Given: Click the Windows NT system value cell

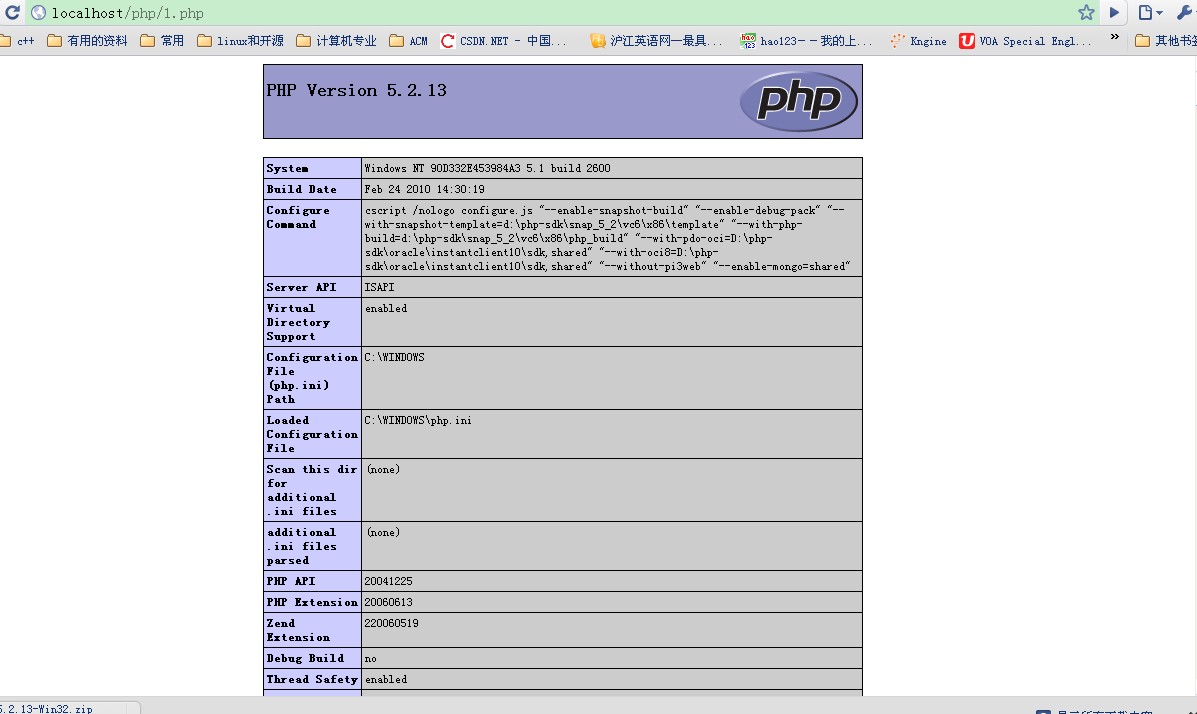Looking at the screenshot, I should pos(611,168).
